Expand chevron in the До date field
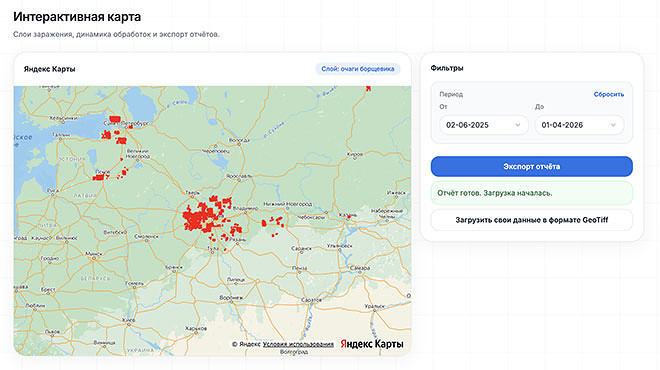 tap(613, 125)
